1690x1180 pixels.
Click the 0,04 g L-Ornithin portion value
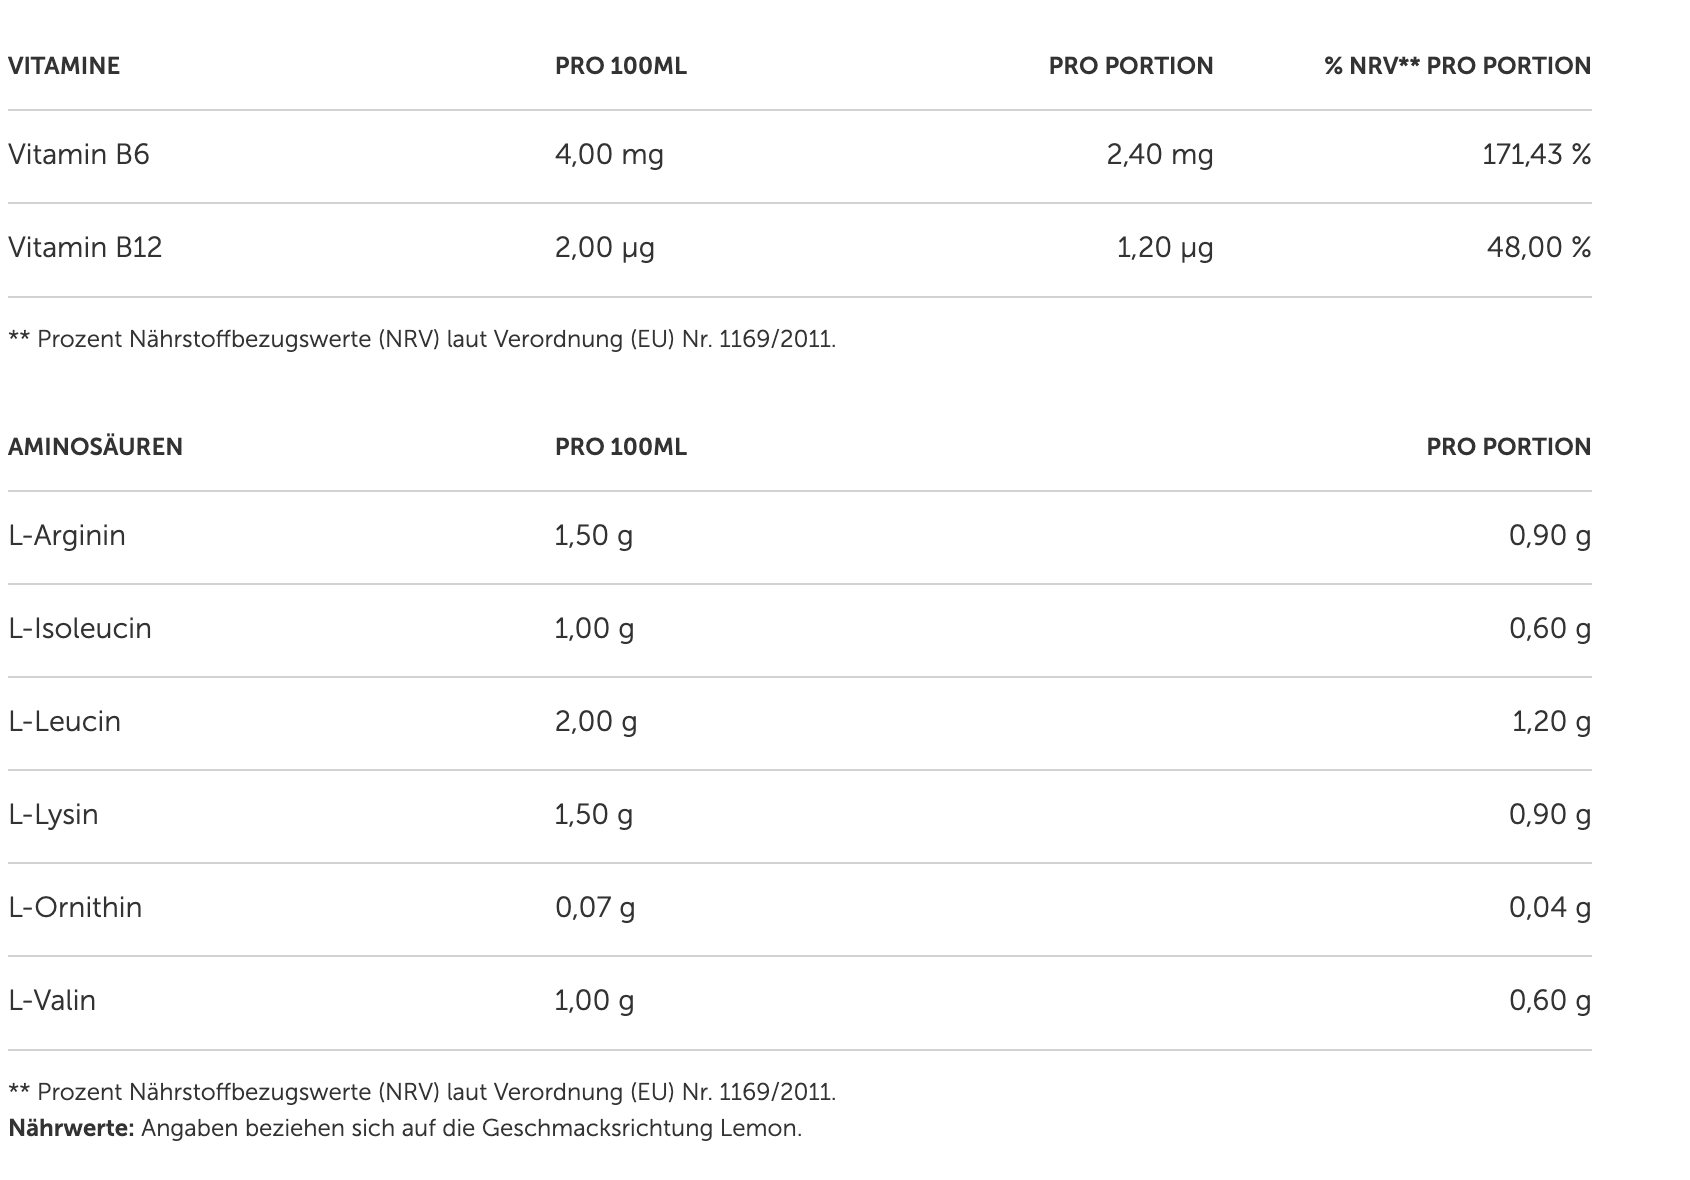click(1549, 907)
